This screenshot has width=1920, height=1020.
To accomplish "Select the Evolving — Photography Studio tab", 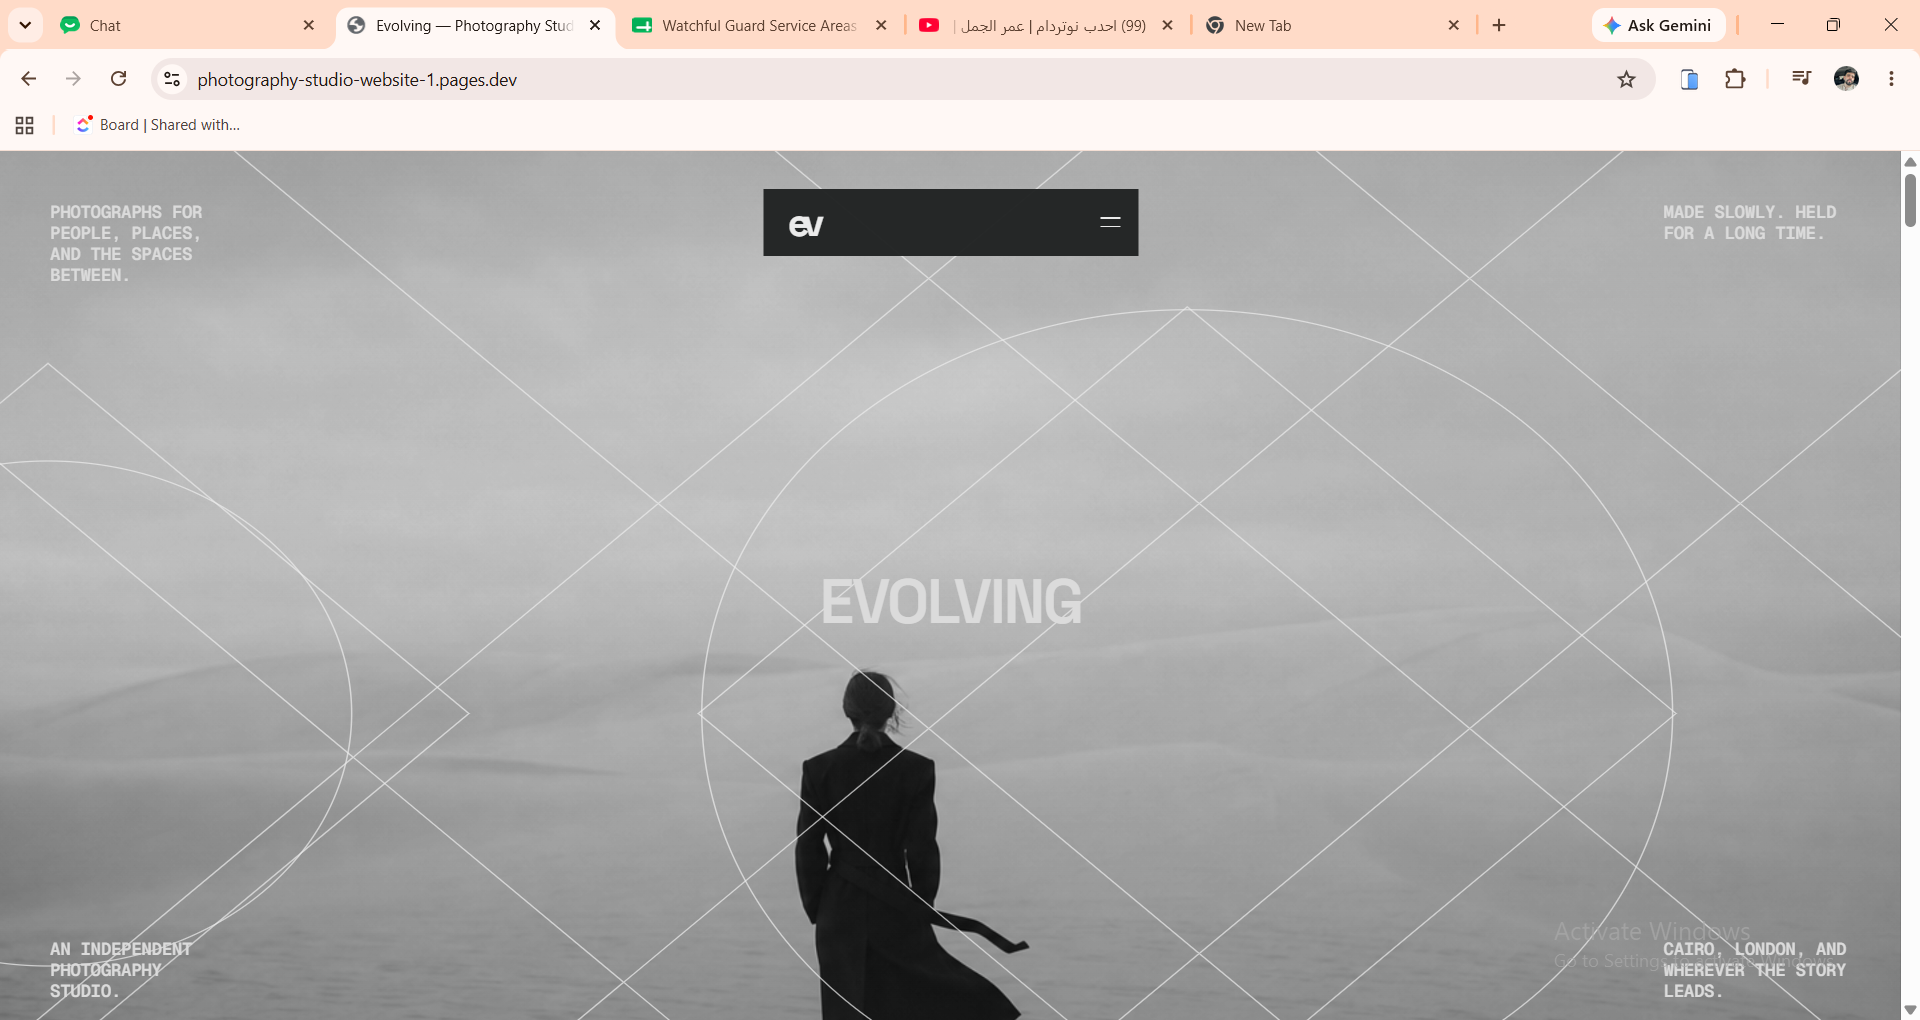I will (474, 25).
